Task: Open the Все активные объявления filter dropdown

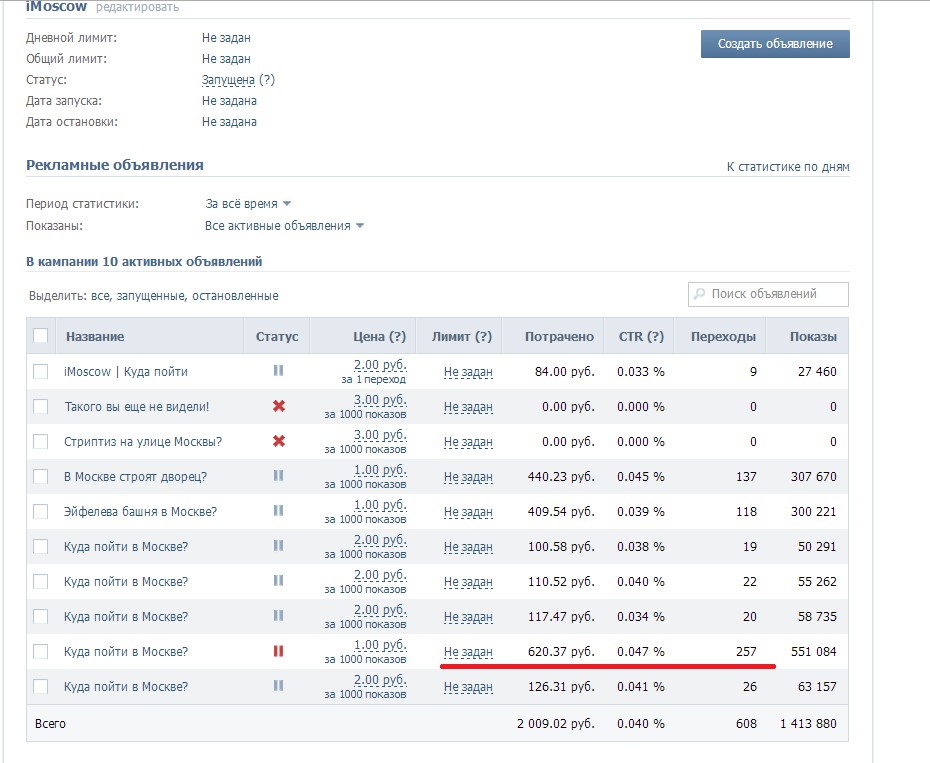Action: click(284, 225)
